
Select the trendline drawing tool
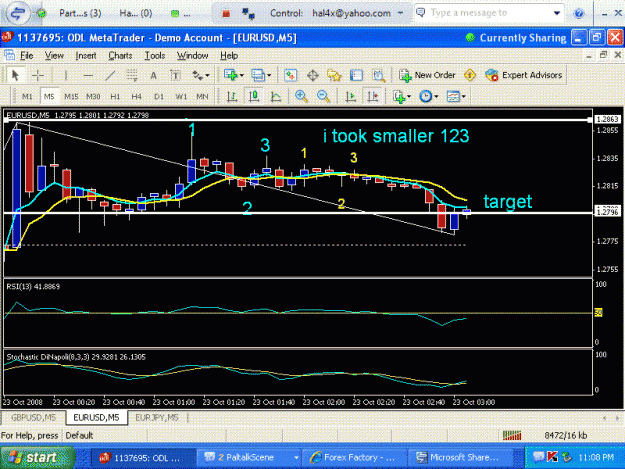[x=110, y=75]
